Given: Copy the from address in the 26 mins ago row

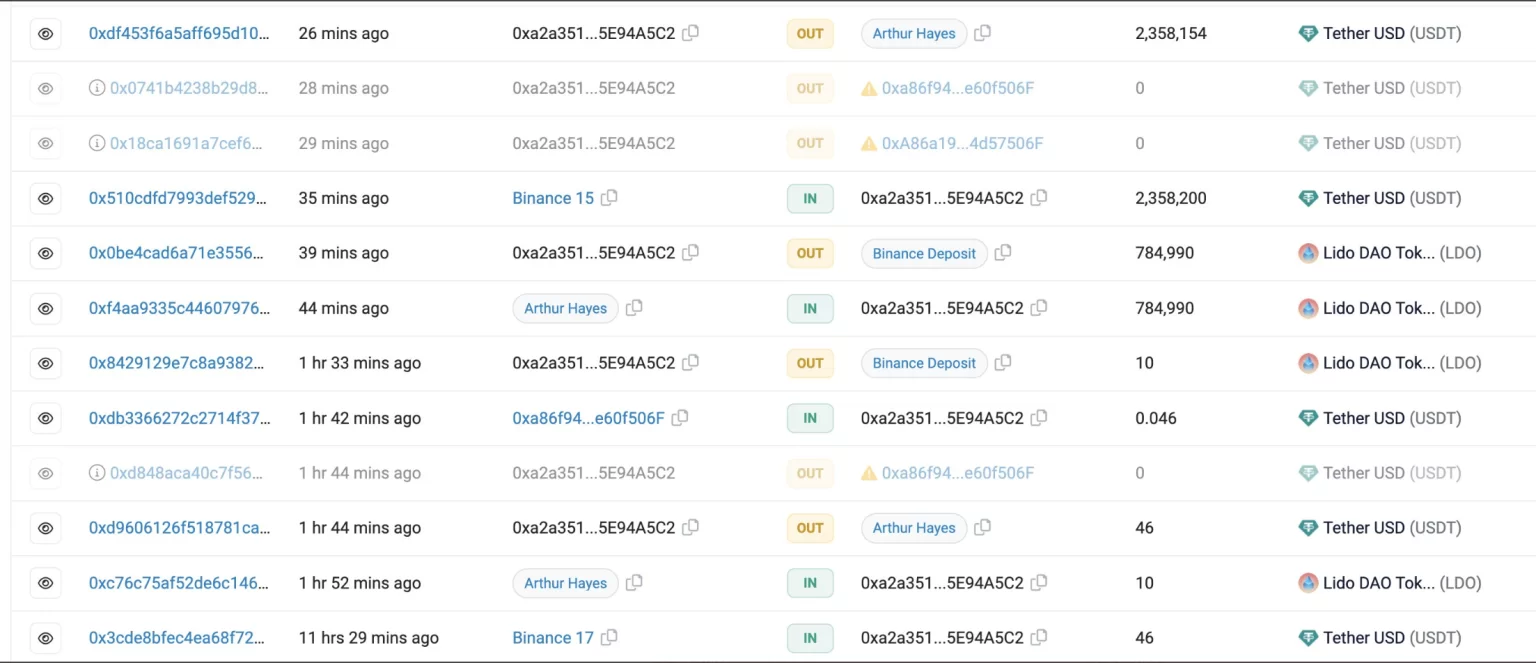Looking at the screenshot, I should point(690,33).
